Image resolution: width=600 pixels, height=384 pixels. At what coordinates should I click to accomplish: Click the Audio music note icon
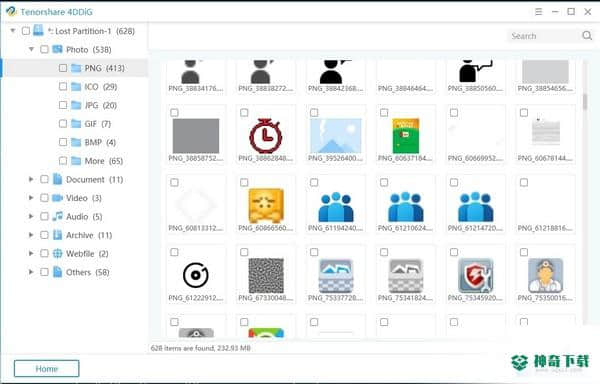tap(57, 216)
